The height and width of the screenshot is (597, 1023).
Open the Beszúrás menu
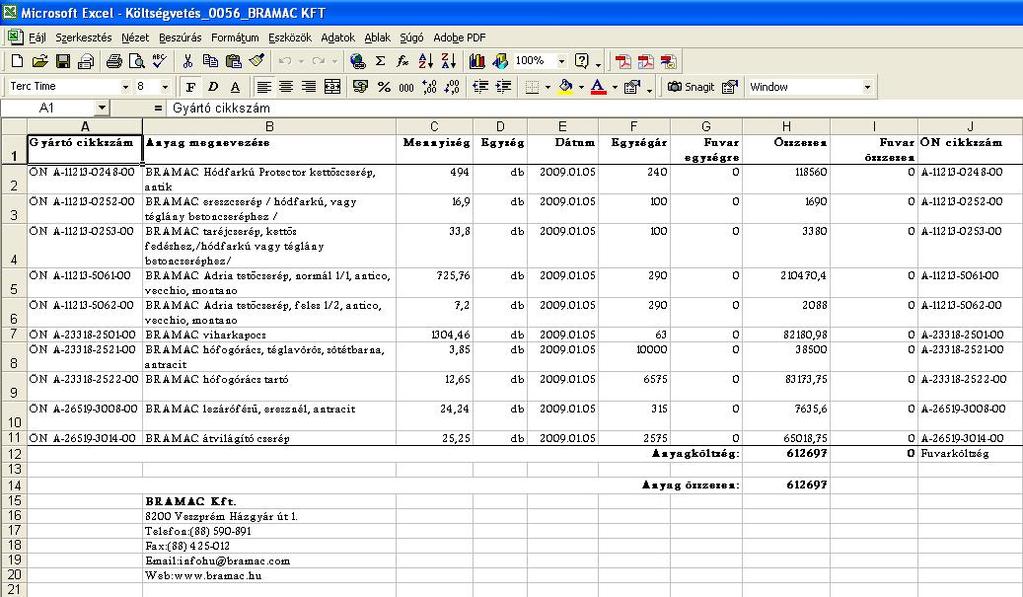click(180, 38)
